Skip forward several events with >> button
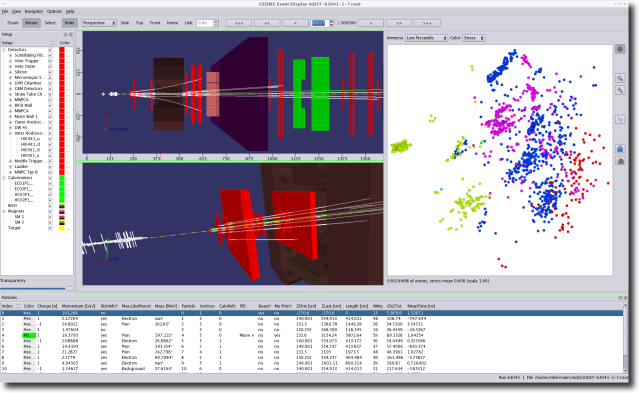The image size is (639, 393). pos(399,23)
